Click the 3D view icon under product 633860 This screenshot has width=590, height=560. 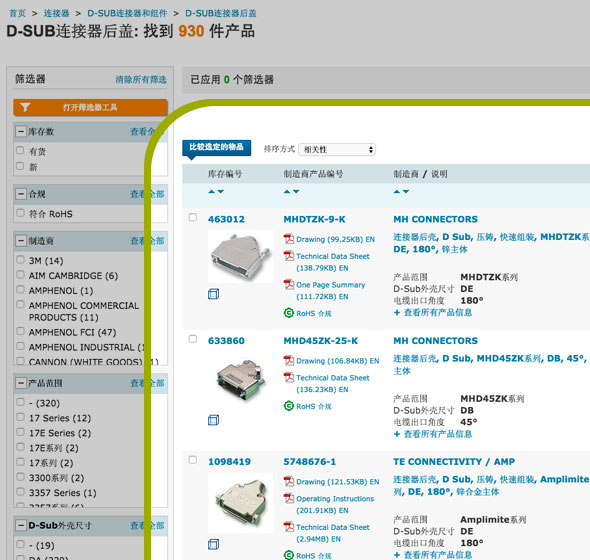[x=213, y=420]
